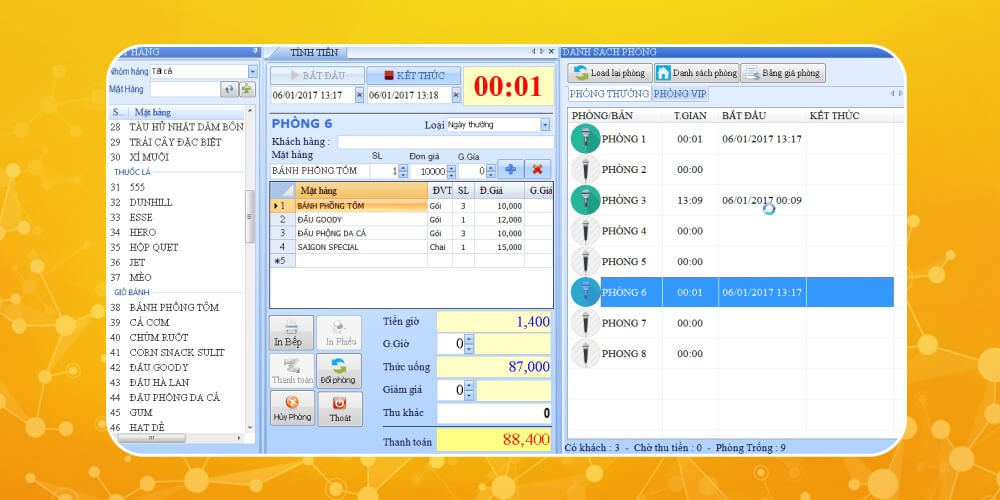Click the Thu khác input field
Image resolution: width=1000 pixels, height=500 pixels.
[x=494, y=413]
